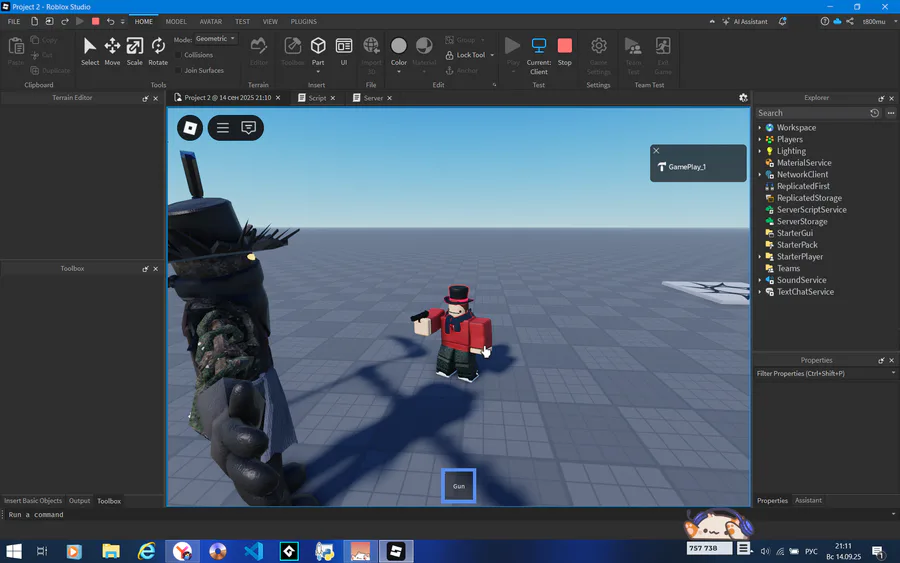The height and width of the screenshot is (563, 900).
Task: Expand the Lighting tree node
Action: point(760,151)
